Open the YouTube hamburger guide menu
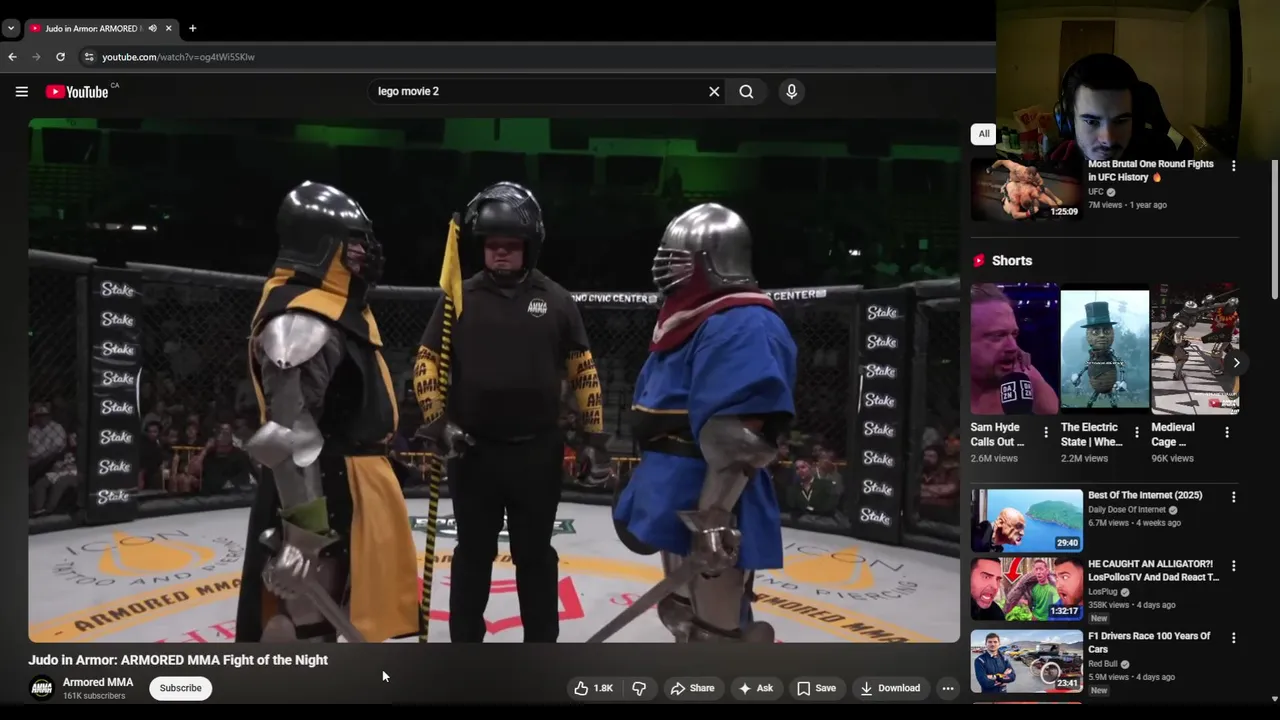The width and height of the screenshot is (1280, 720). point(21,91)
